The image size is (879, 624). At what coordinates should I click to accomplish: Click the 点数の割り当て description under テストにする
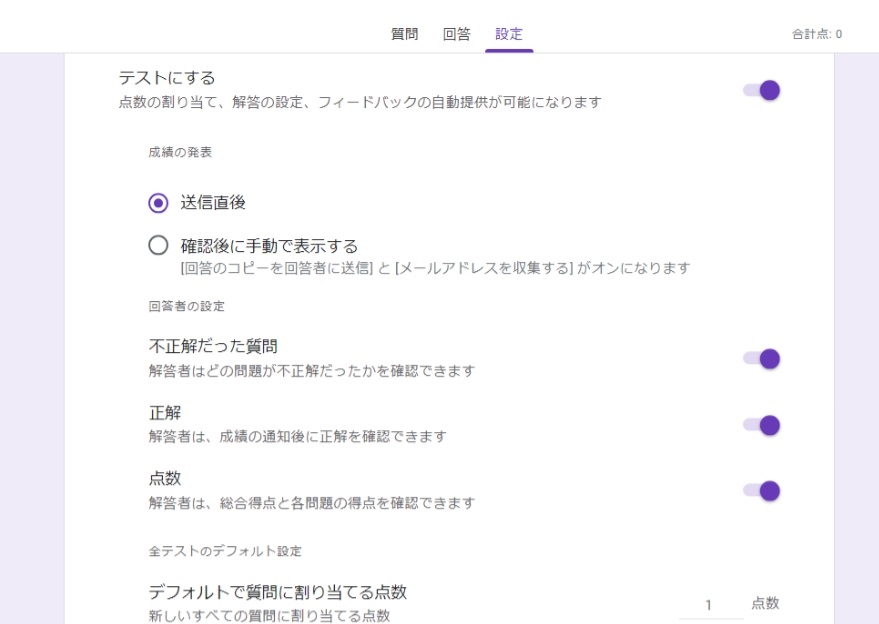pos(360,103)
